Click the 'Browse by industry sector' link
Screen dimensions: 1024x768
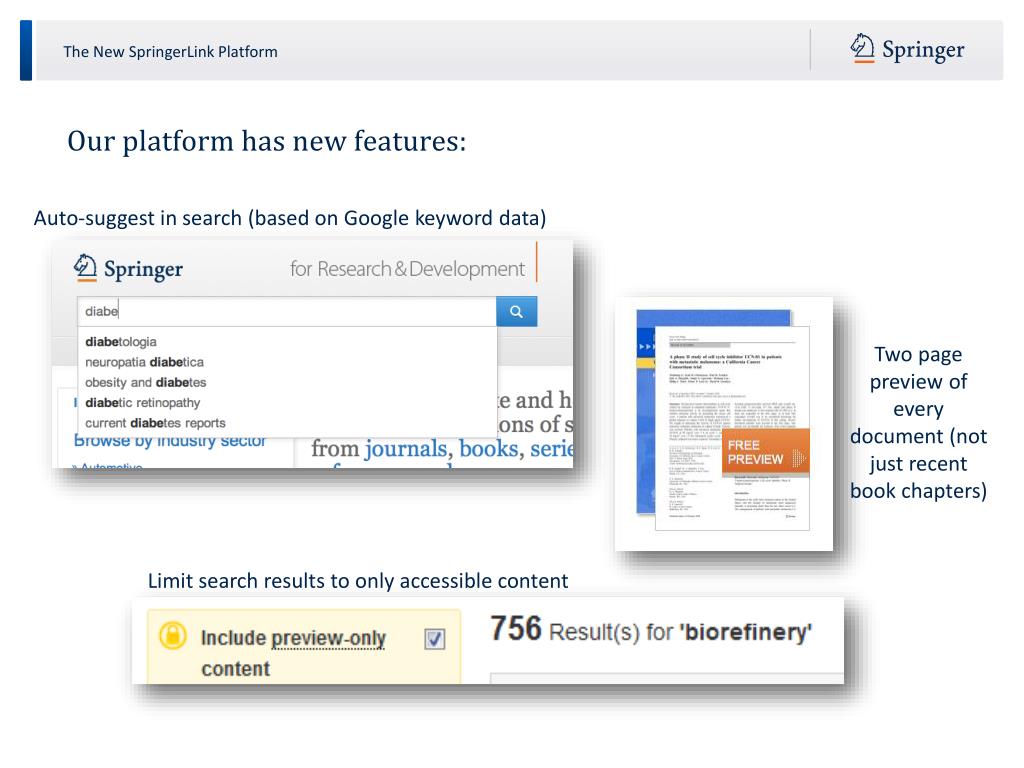pyautogui.click(x=170, y=441)
